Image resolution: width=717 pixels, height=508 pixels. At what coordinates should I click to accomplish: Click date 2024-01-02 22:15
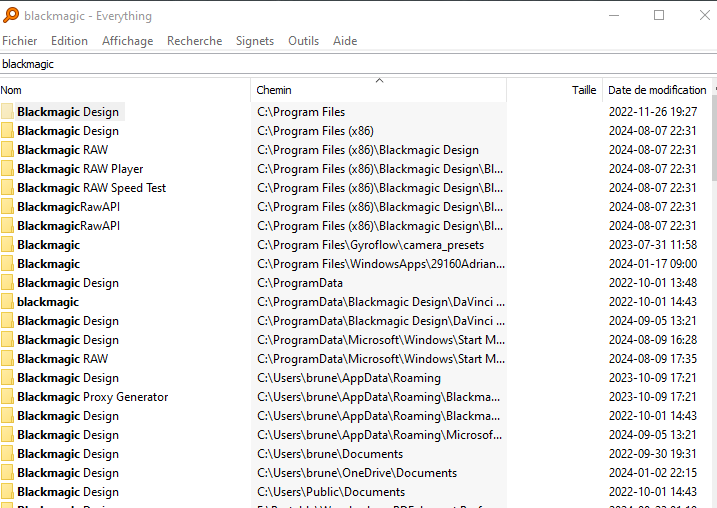coord(653,473)
